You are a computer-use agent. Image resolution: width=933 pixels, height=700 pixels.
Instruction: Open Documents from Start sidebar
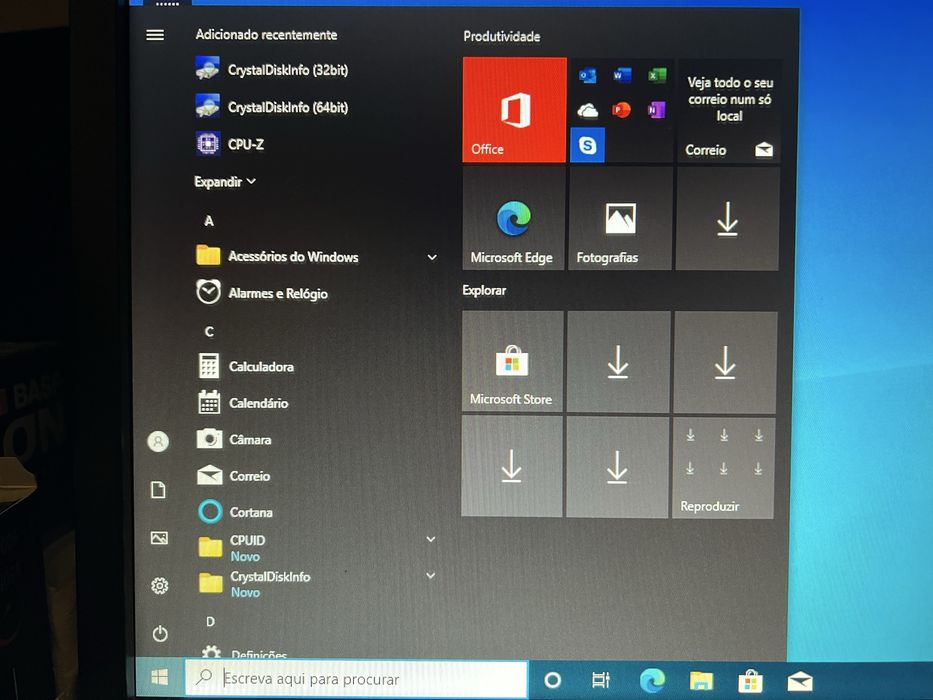tap(158, 490)
